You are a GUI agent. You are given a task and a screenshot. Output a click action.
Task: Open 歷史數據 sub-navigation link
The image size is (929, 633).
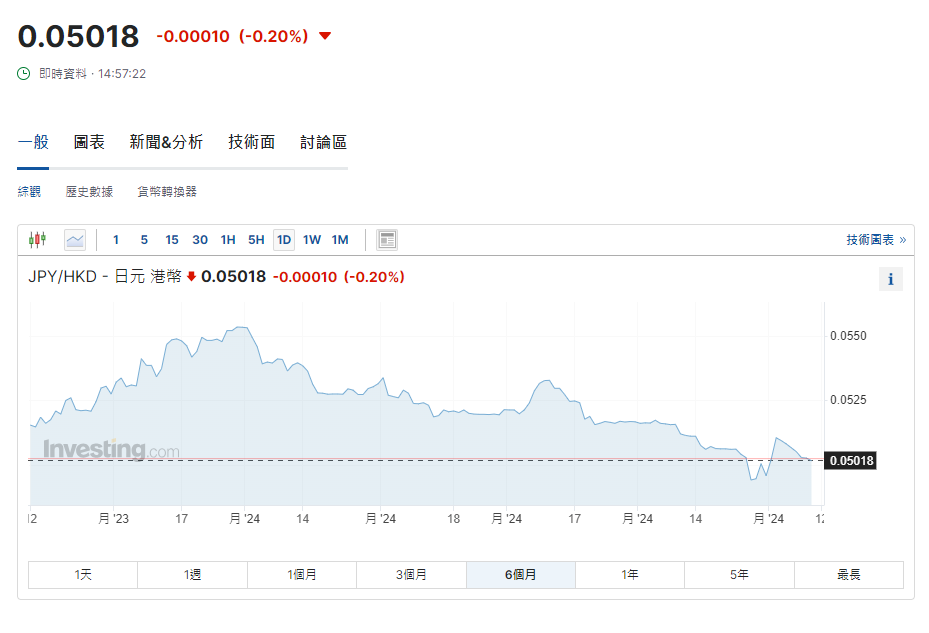(89, 192)
